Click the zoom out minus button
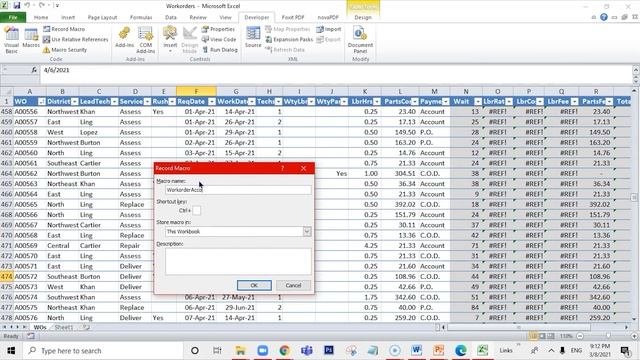 [x=580, y=336]
